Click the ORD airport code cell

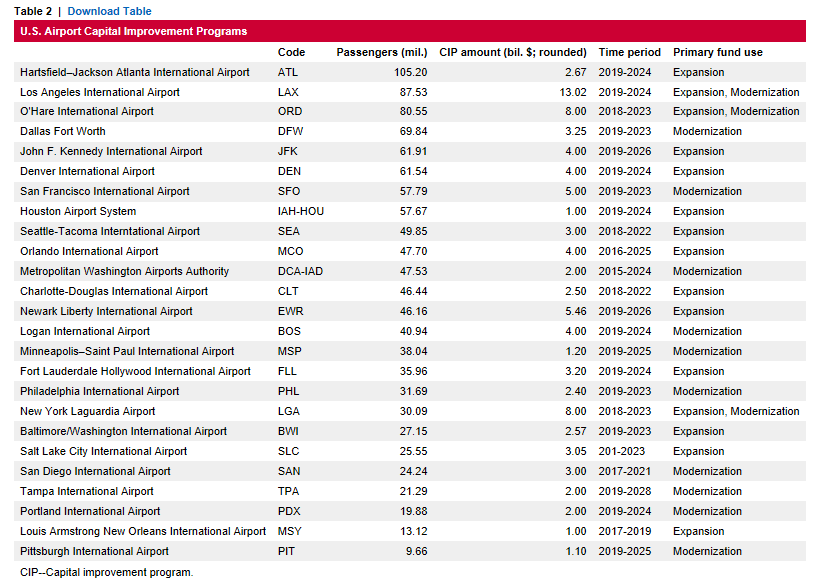(290, 112)
